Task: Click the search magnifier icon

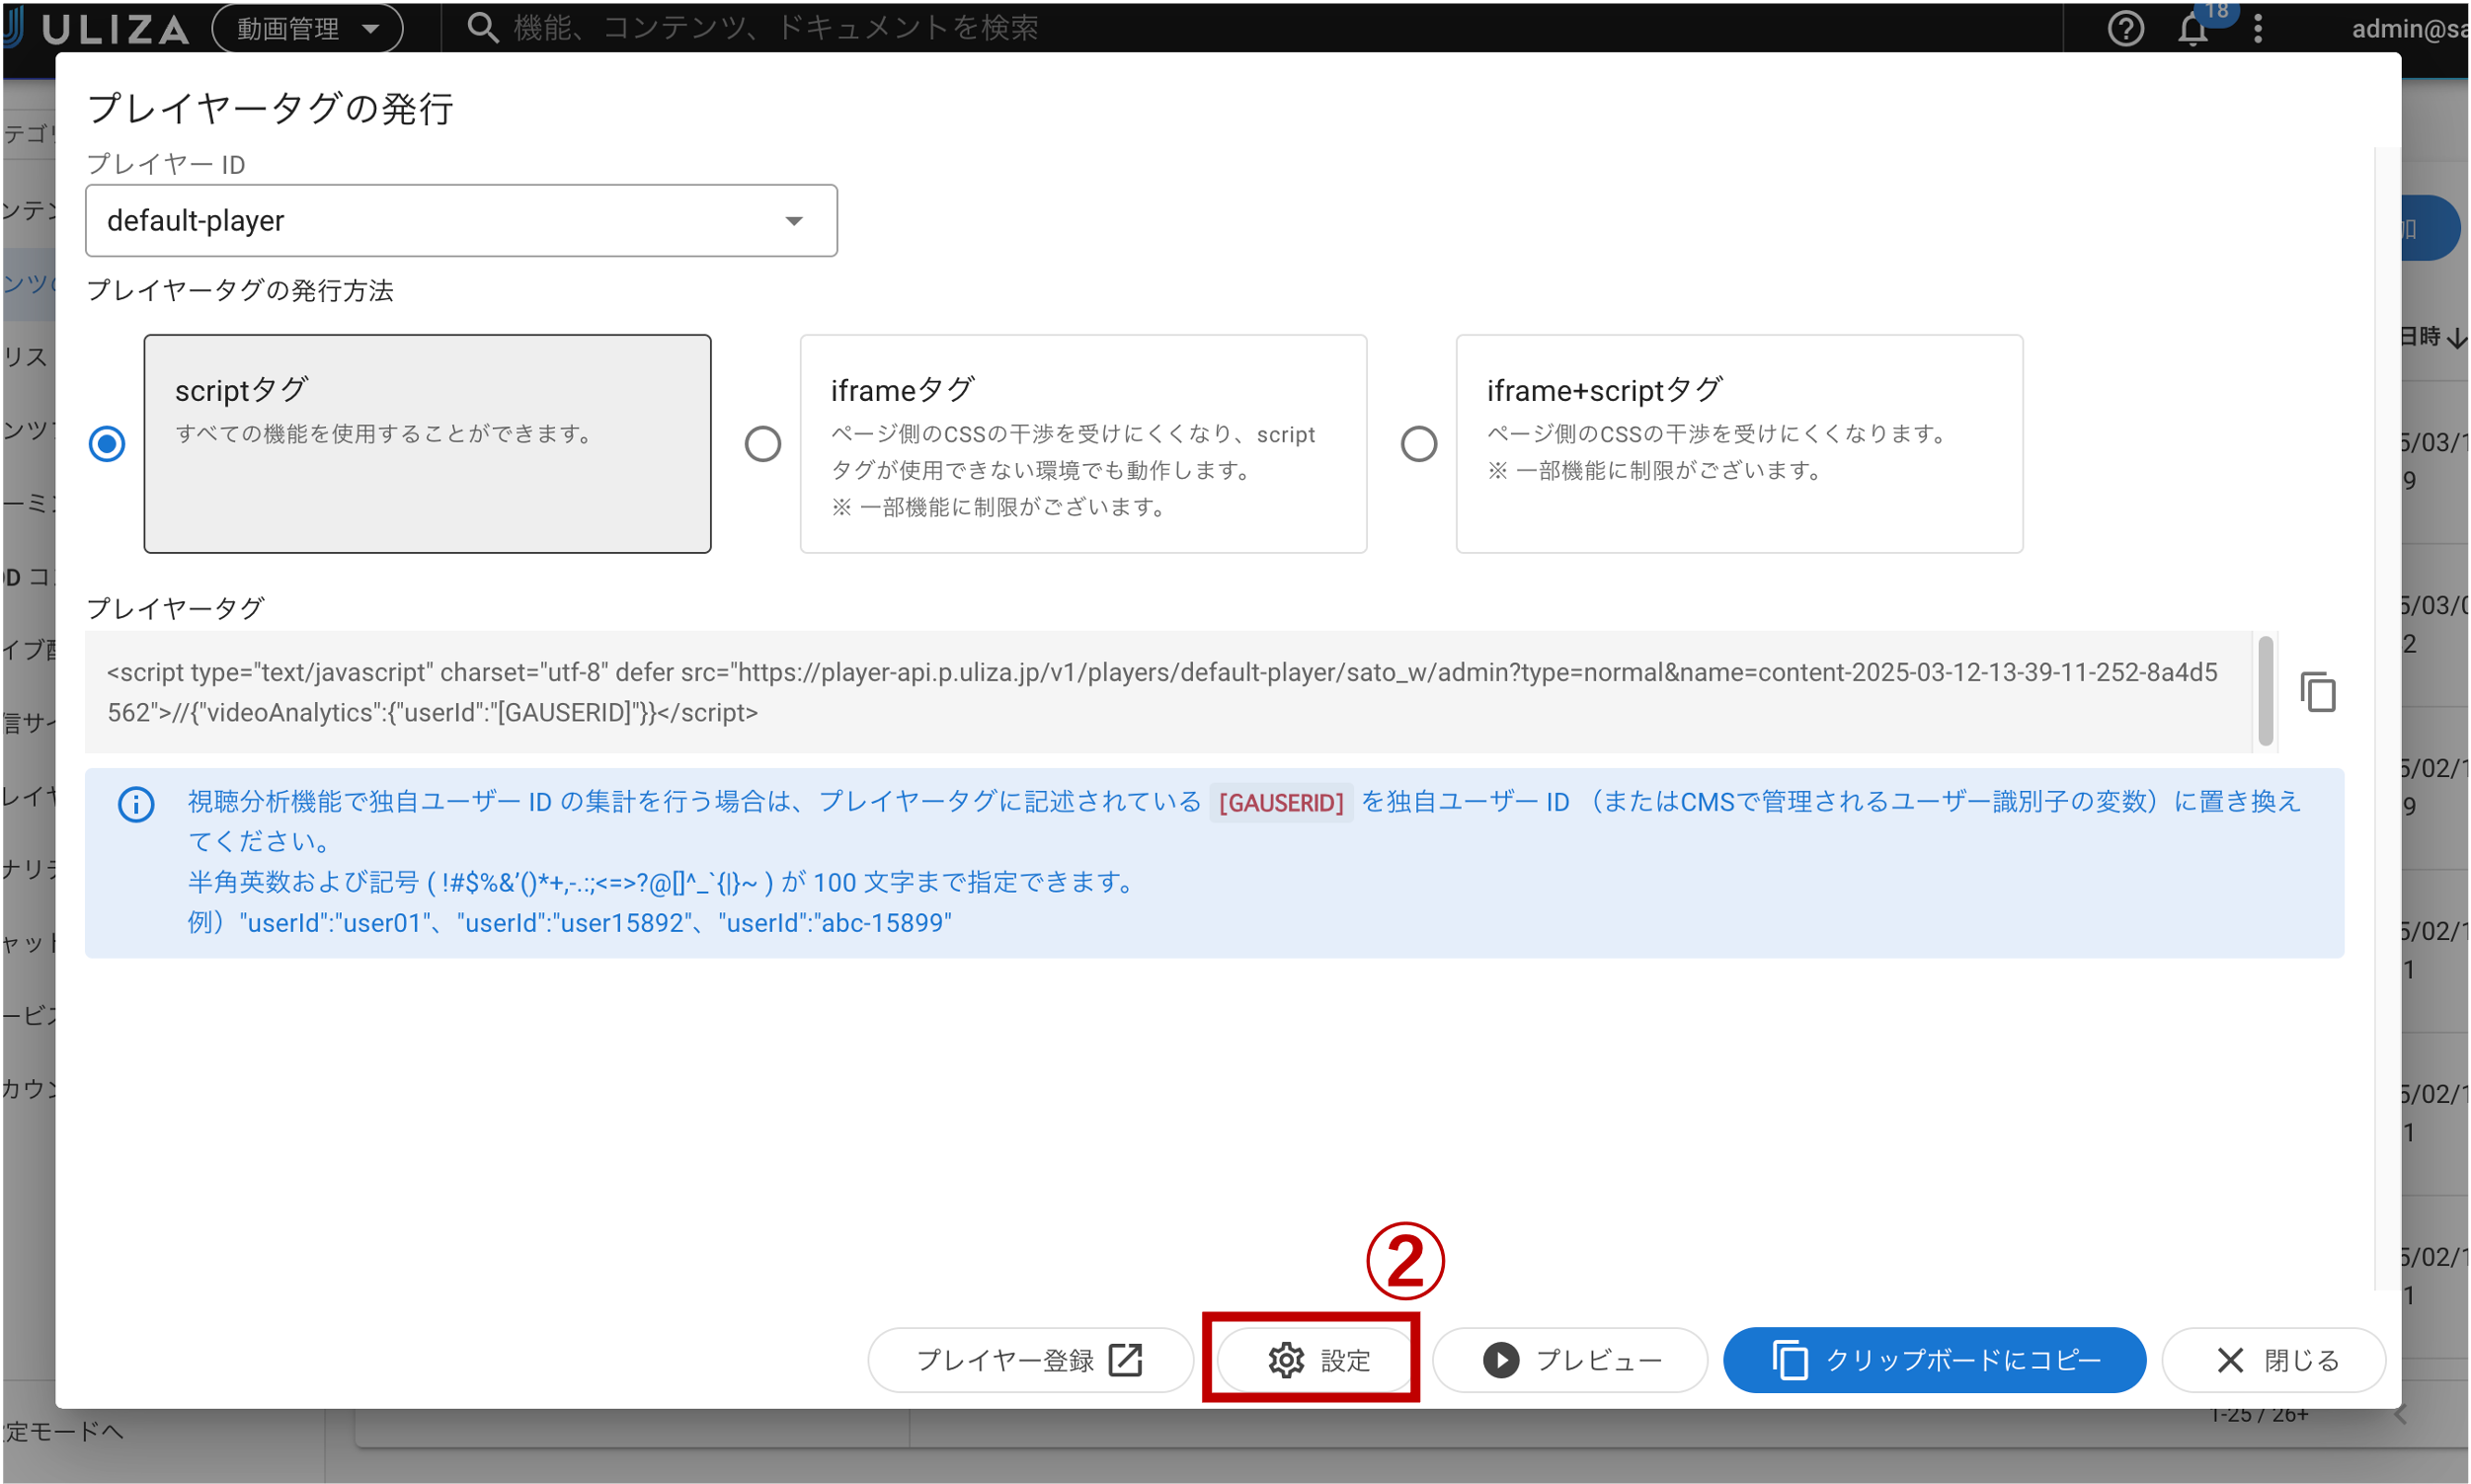Action: tap(482, 28)
